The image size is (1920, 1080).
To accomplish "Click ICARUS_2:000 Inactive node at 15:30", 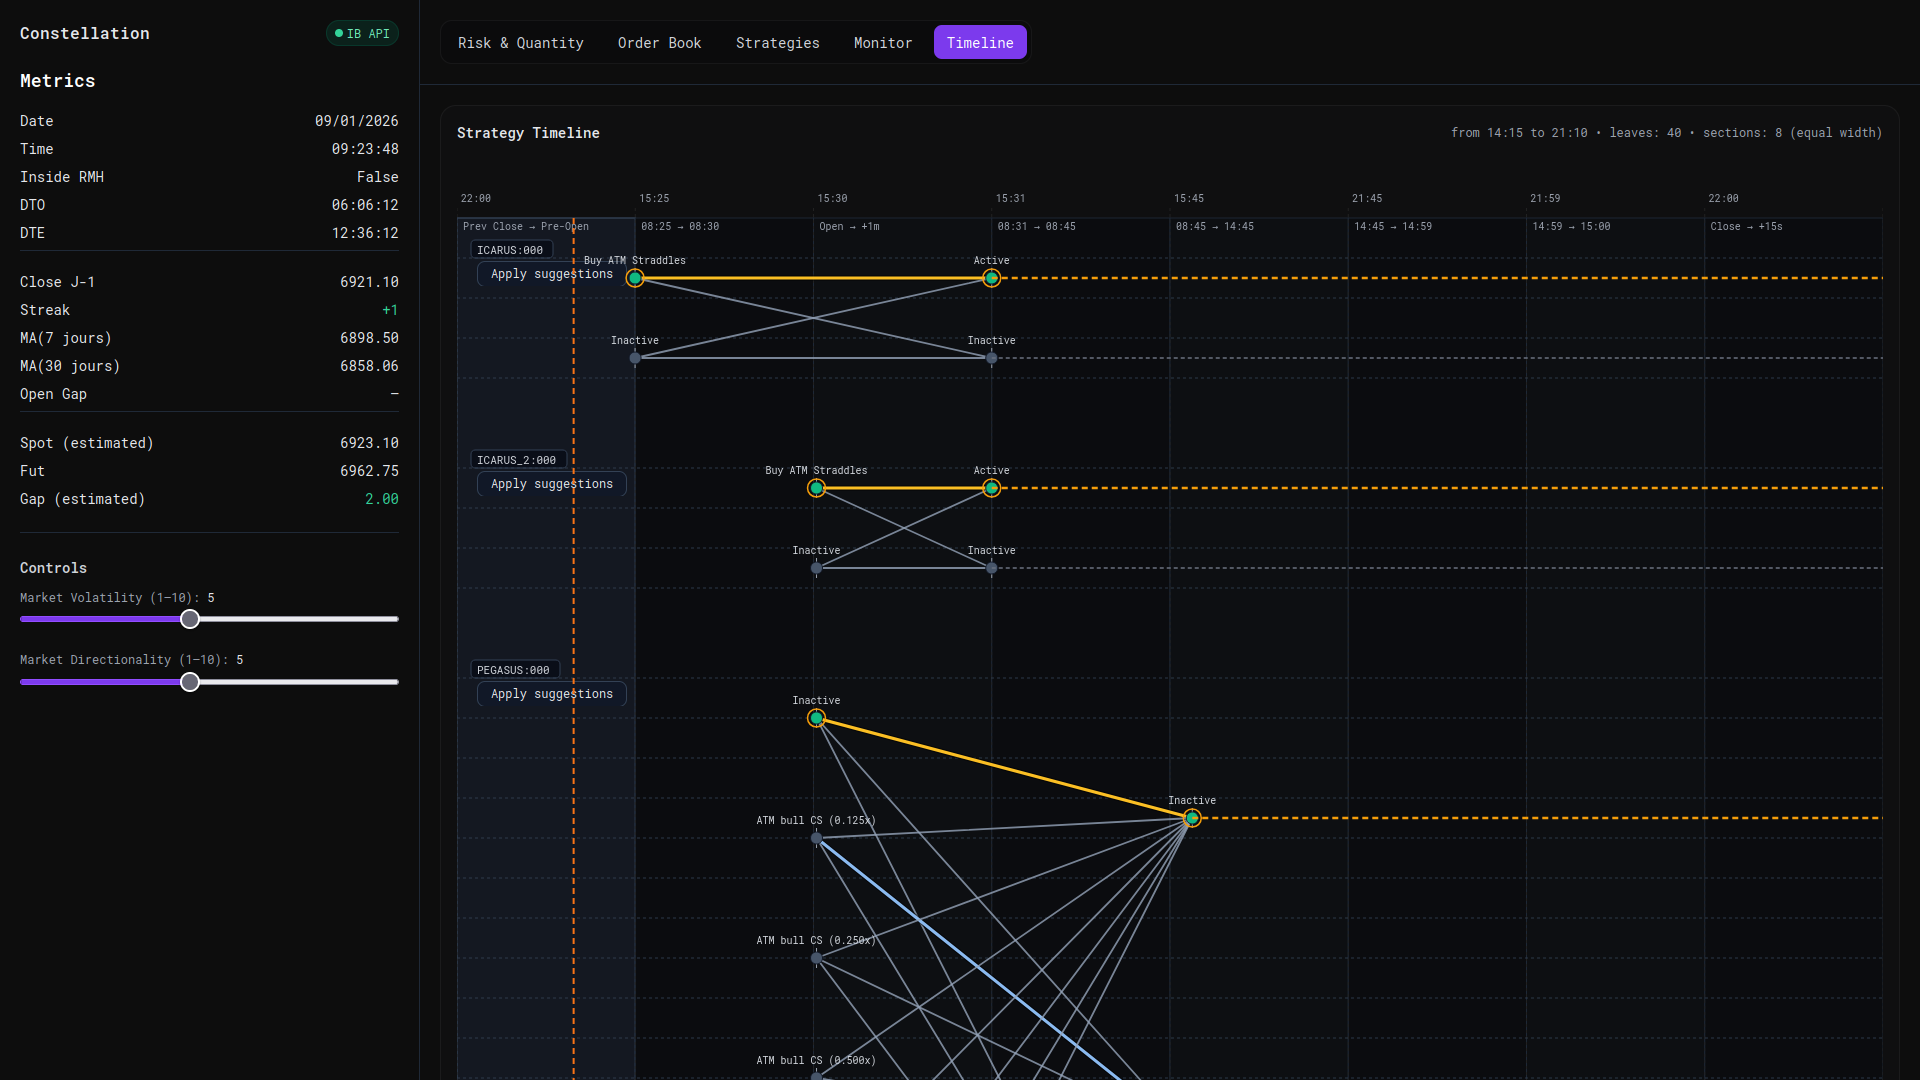I will pos(816,568).
